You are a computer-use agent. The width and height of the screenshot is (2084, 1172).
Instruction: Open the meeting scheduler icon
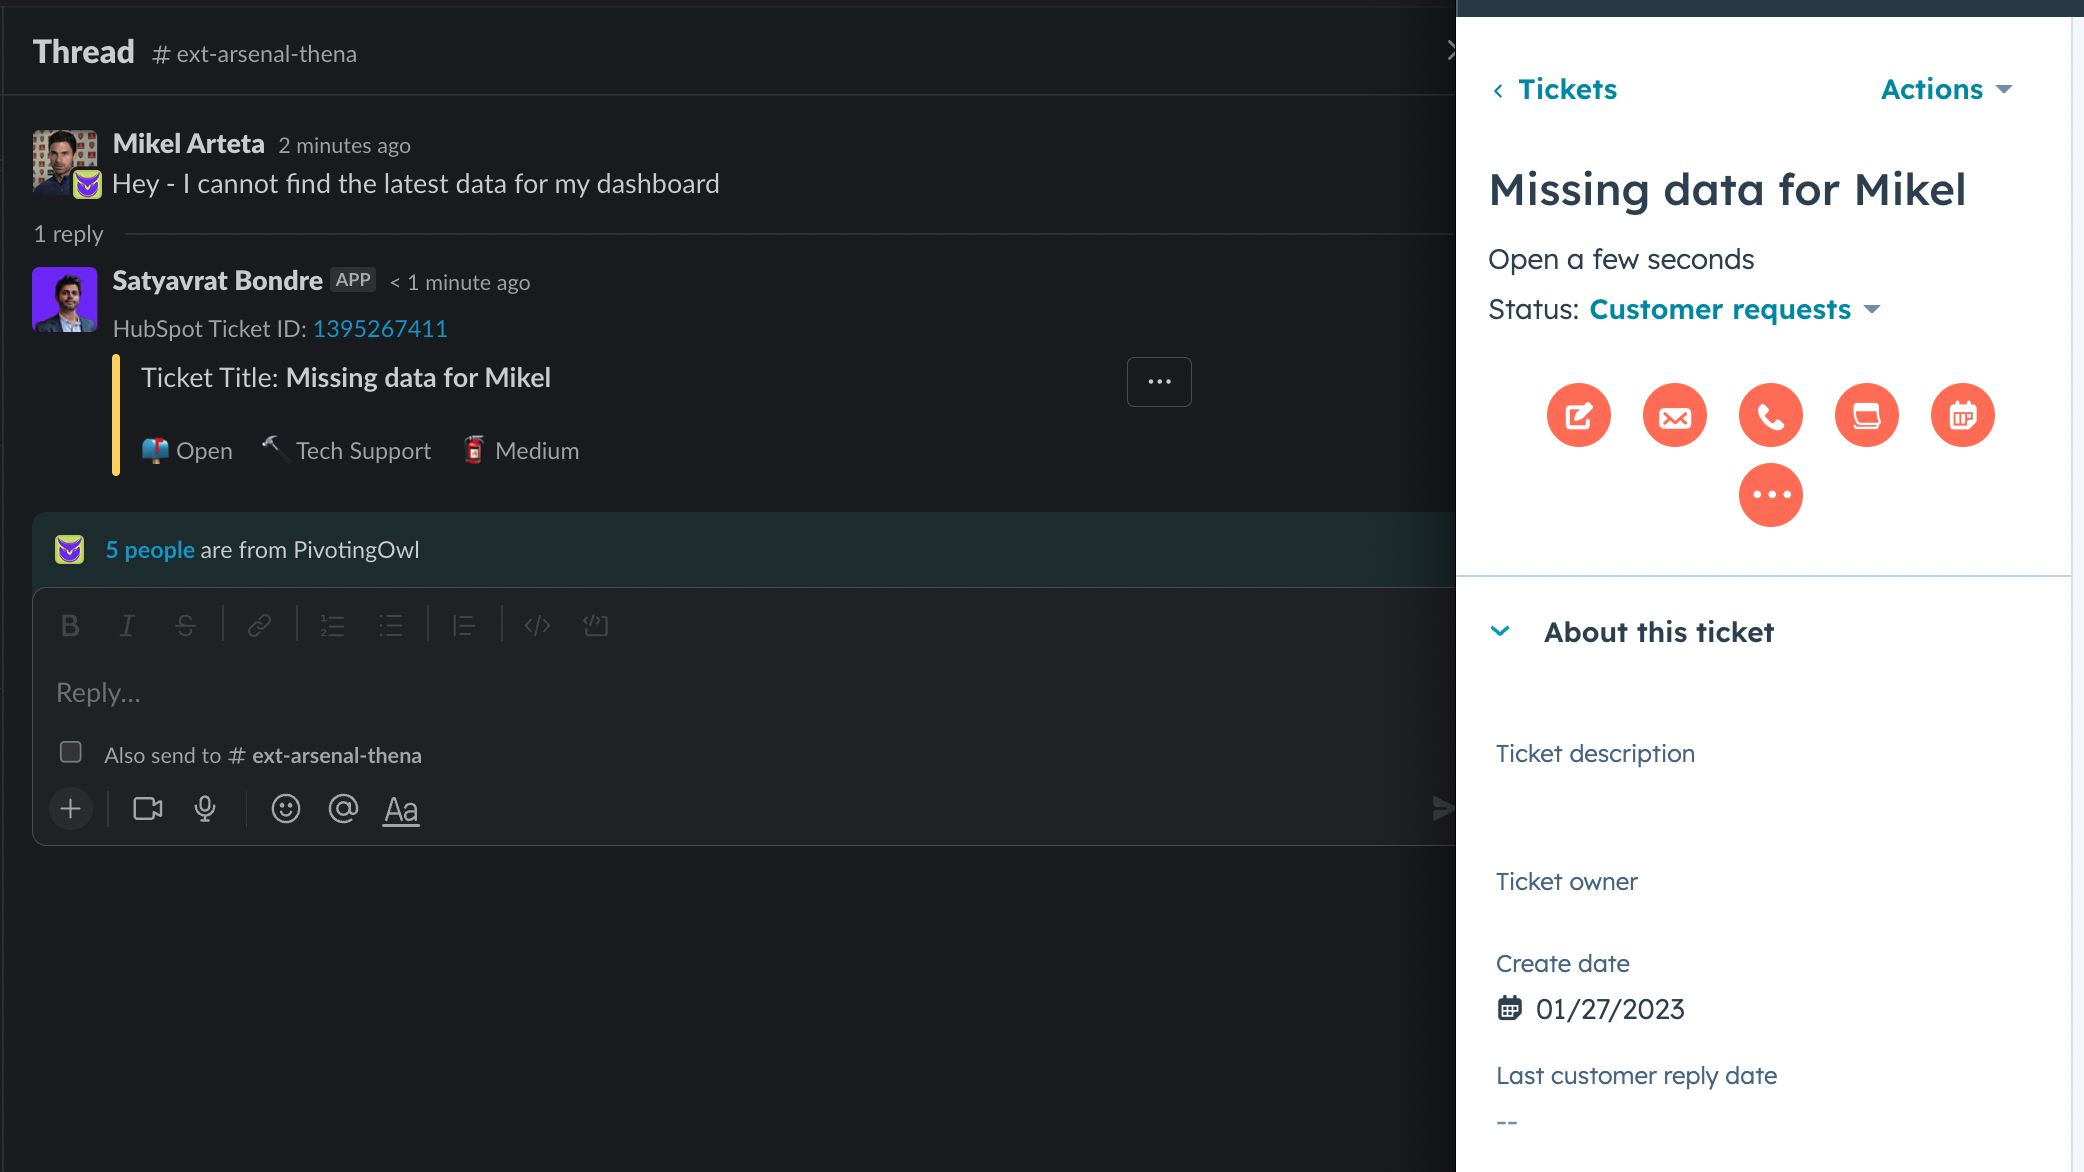(x=1963, y=415)
